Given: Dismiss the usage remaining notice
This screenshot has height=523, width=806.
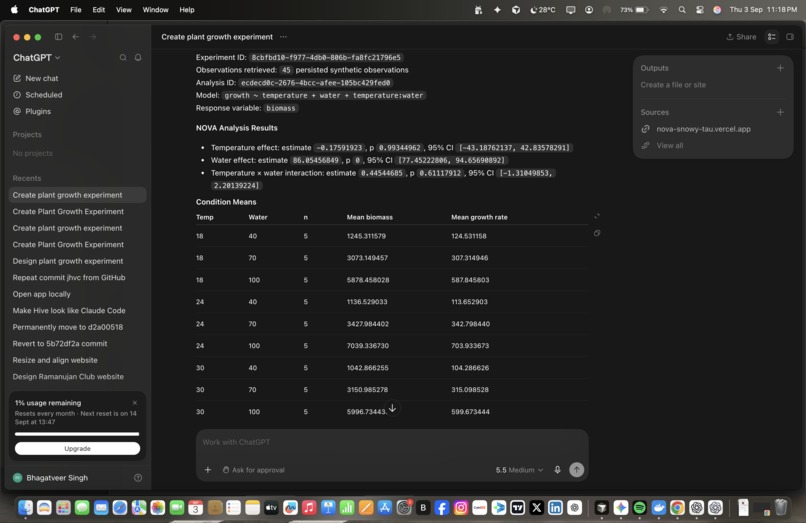Looking at the screenshot, I should click(x=135, y=403).
